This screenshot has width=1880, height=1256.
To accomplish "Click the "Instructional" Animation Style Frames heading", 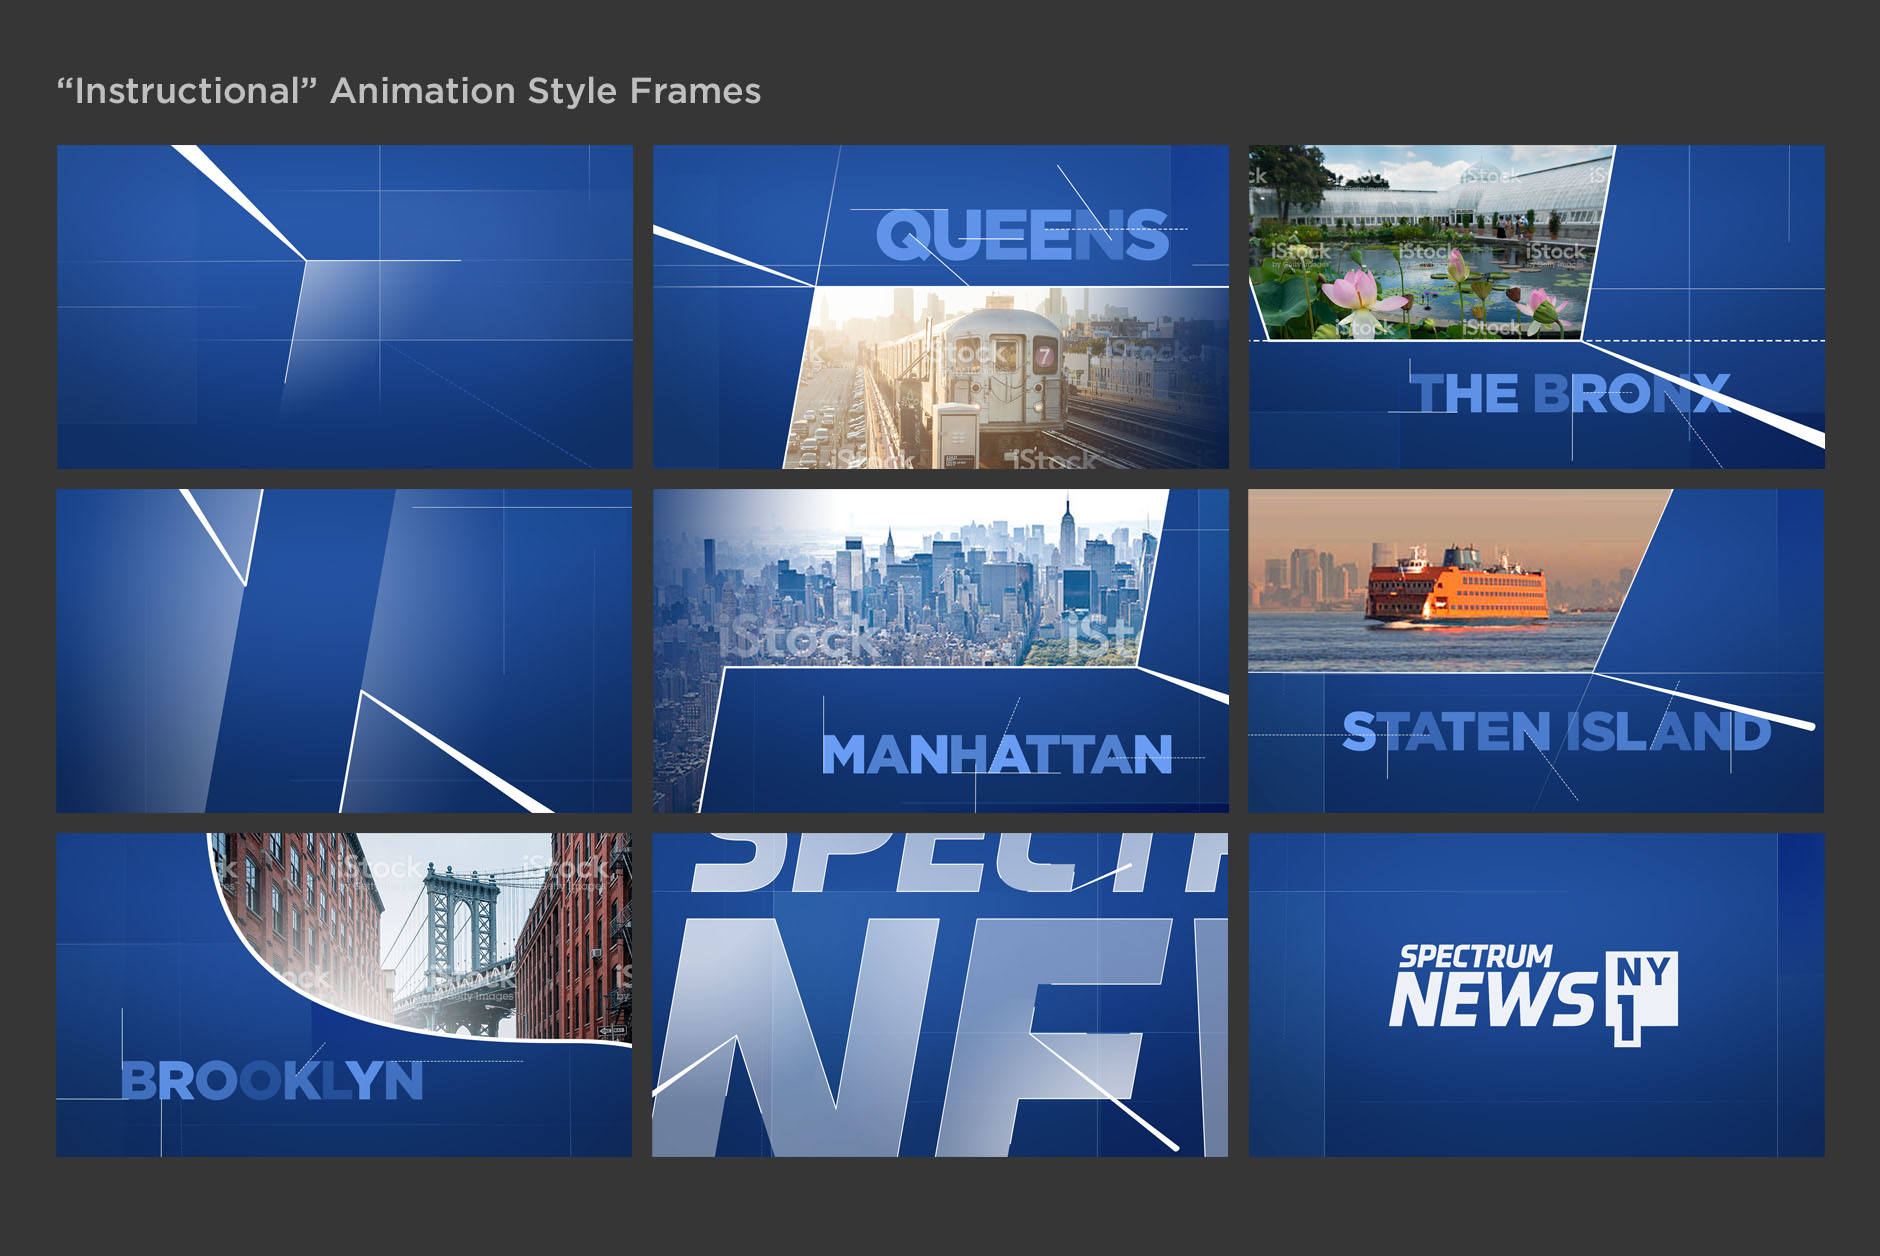I will (408, 91).
